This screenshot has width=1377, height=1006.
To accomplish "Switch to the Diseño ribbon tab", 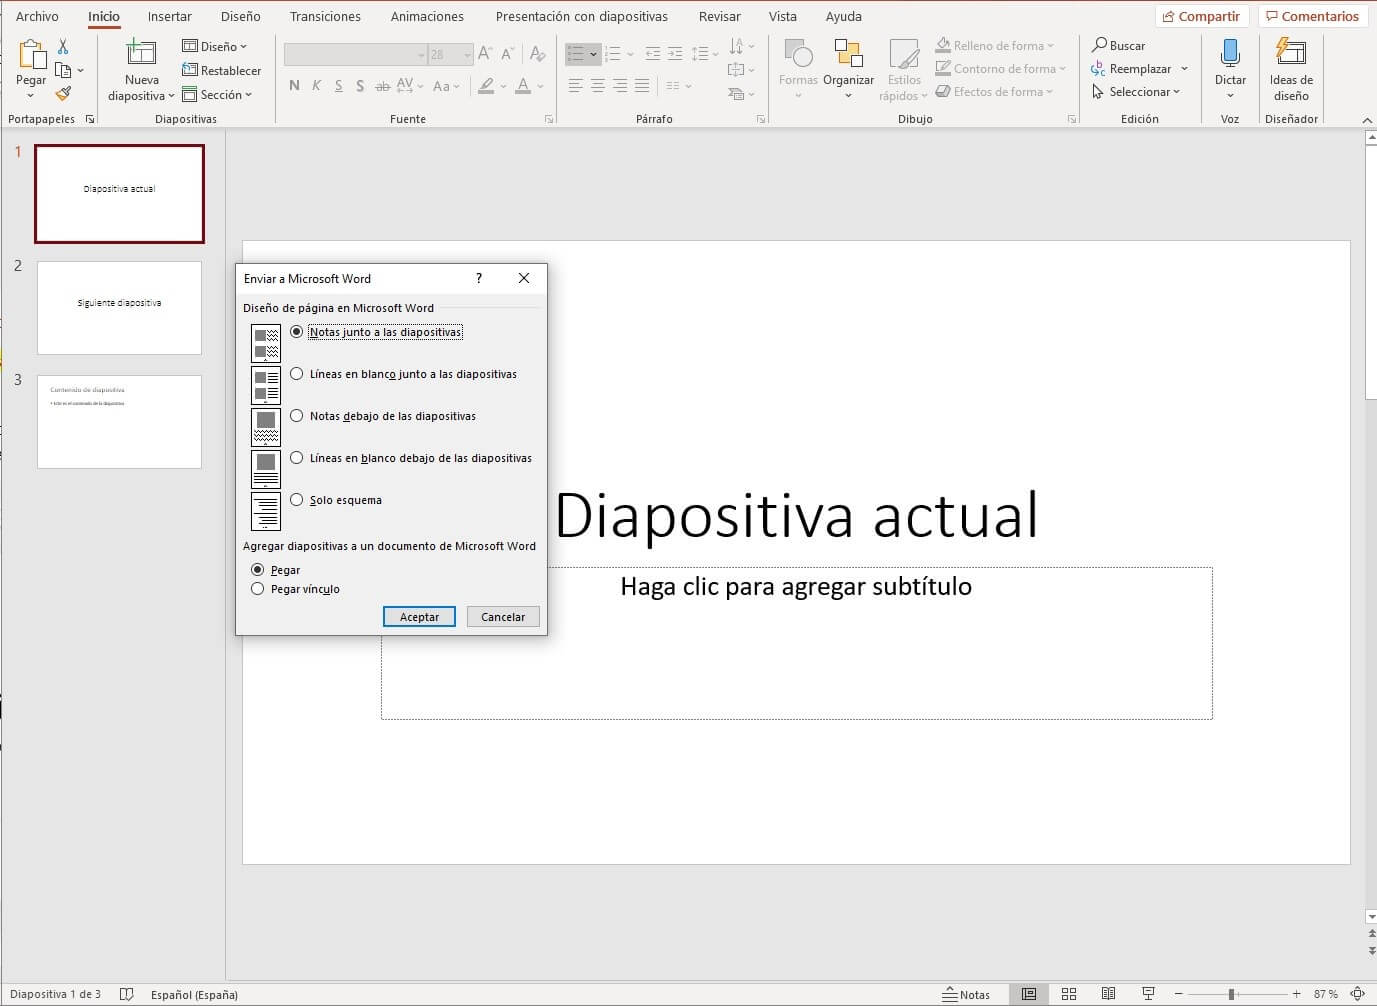I will (241, 16).
